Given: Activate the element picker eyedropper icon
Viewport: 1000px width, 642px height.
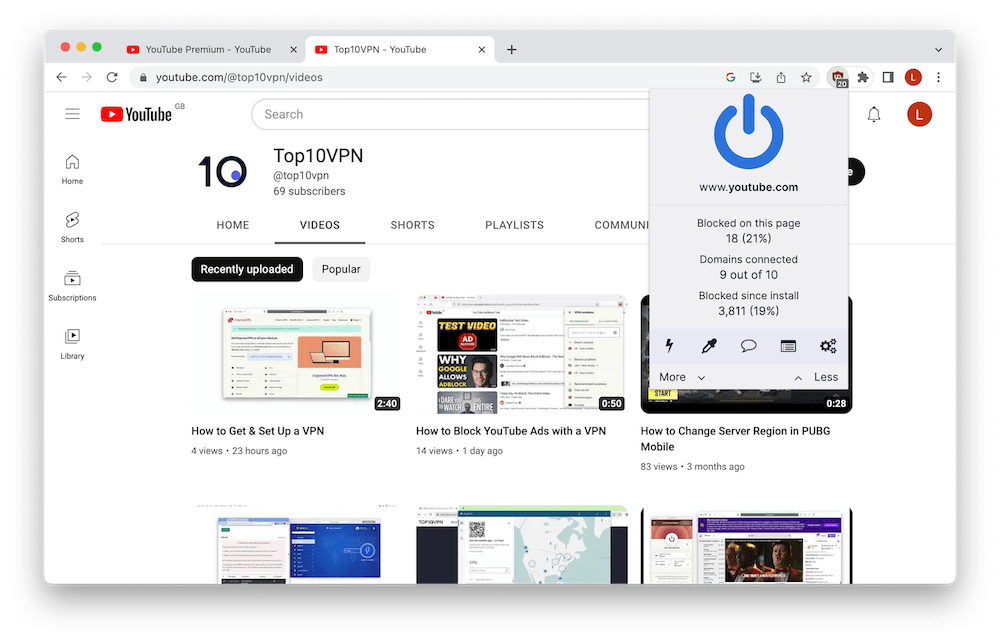Looking at the screenshot, I should point(709,346).
